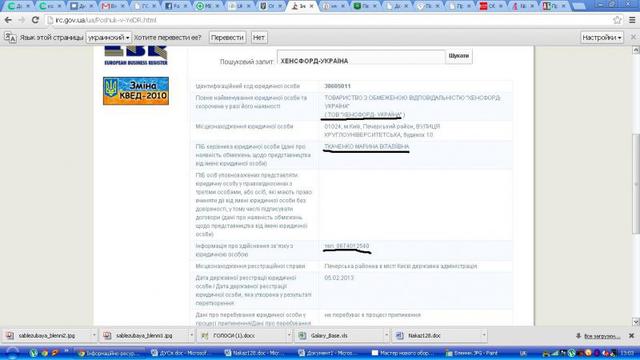The height and width of the screenshot is (360, 640).
Task: Switch to Chrome Інформаційно ресур... taskbar button
Action: pyautogui.click(x=111, y=353)
